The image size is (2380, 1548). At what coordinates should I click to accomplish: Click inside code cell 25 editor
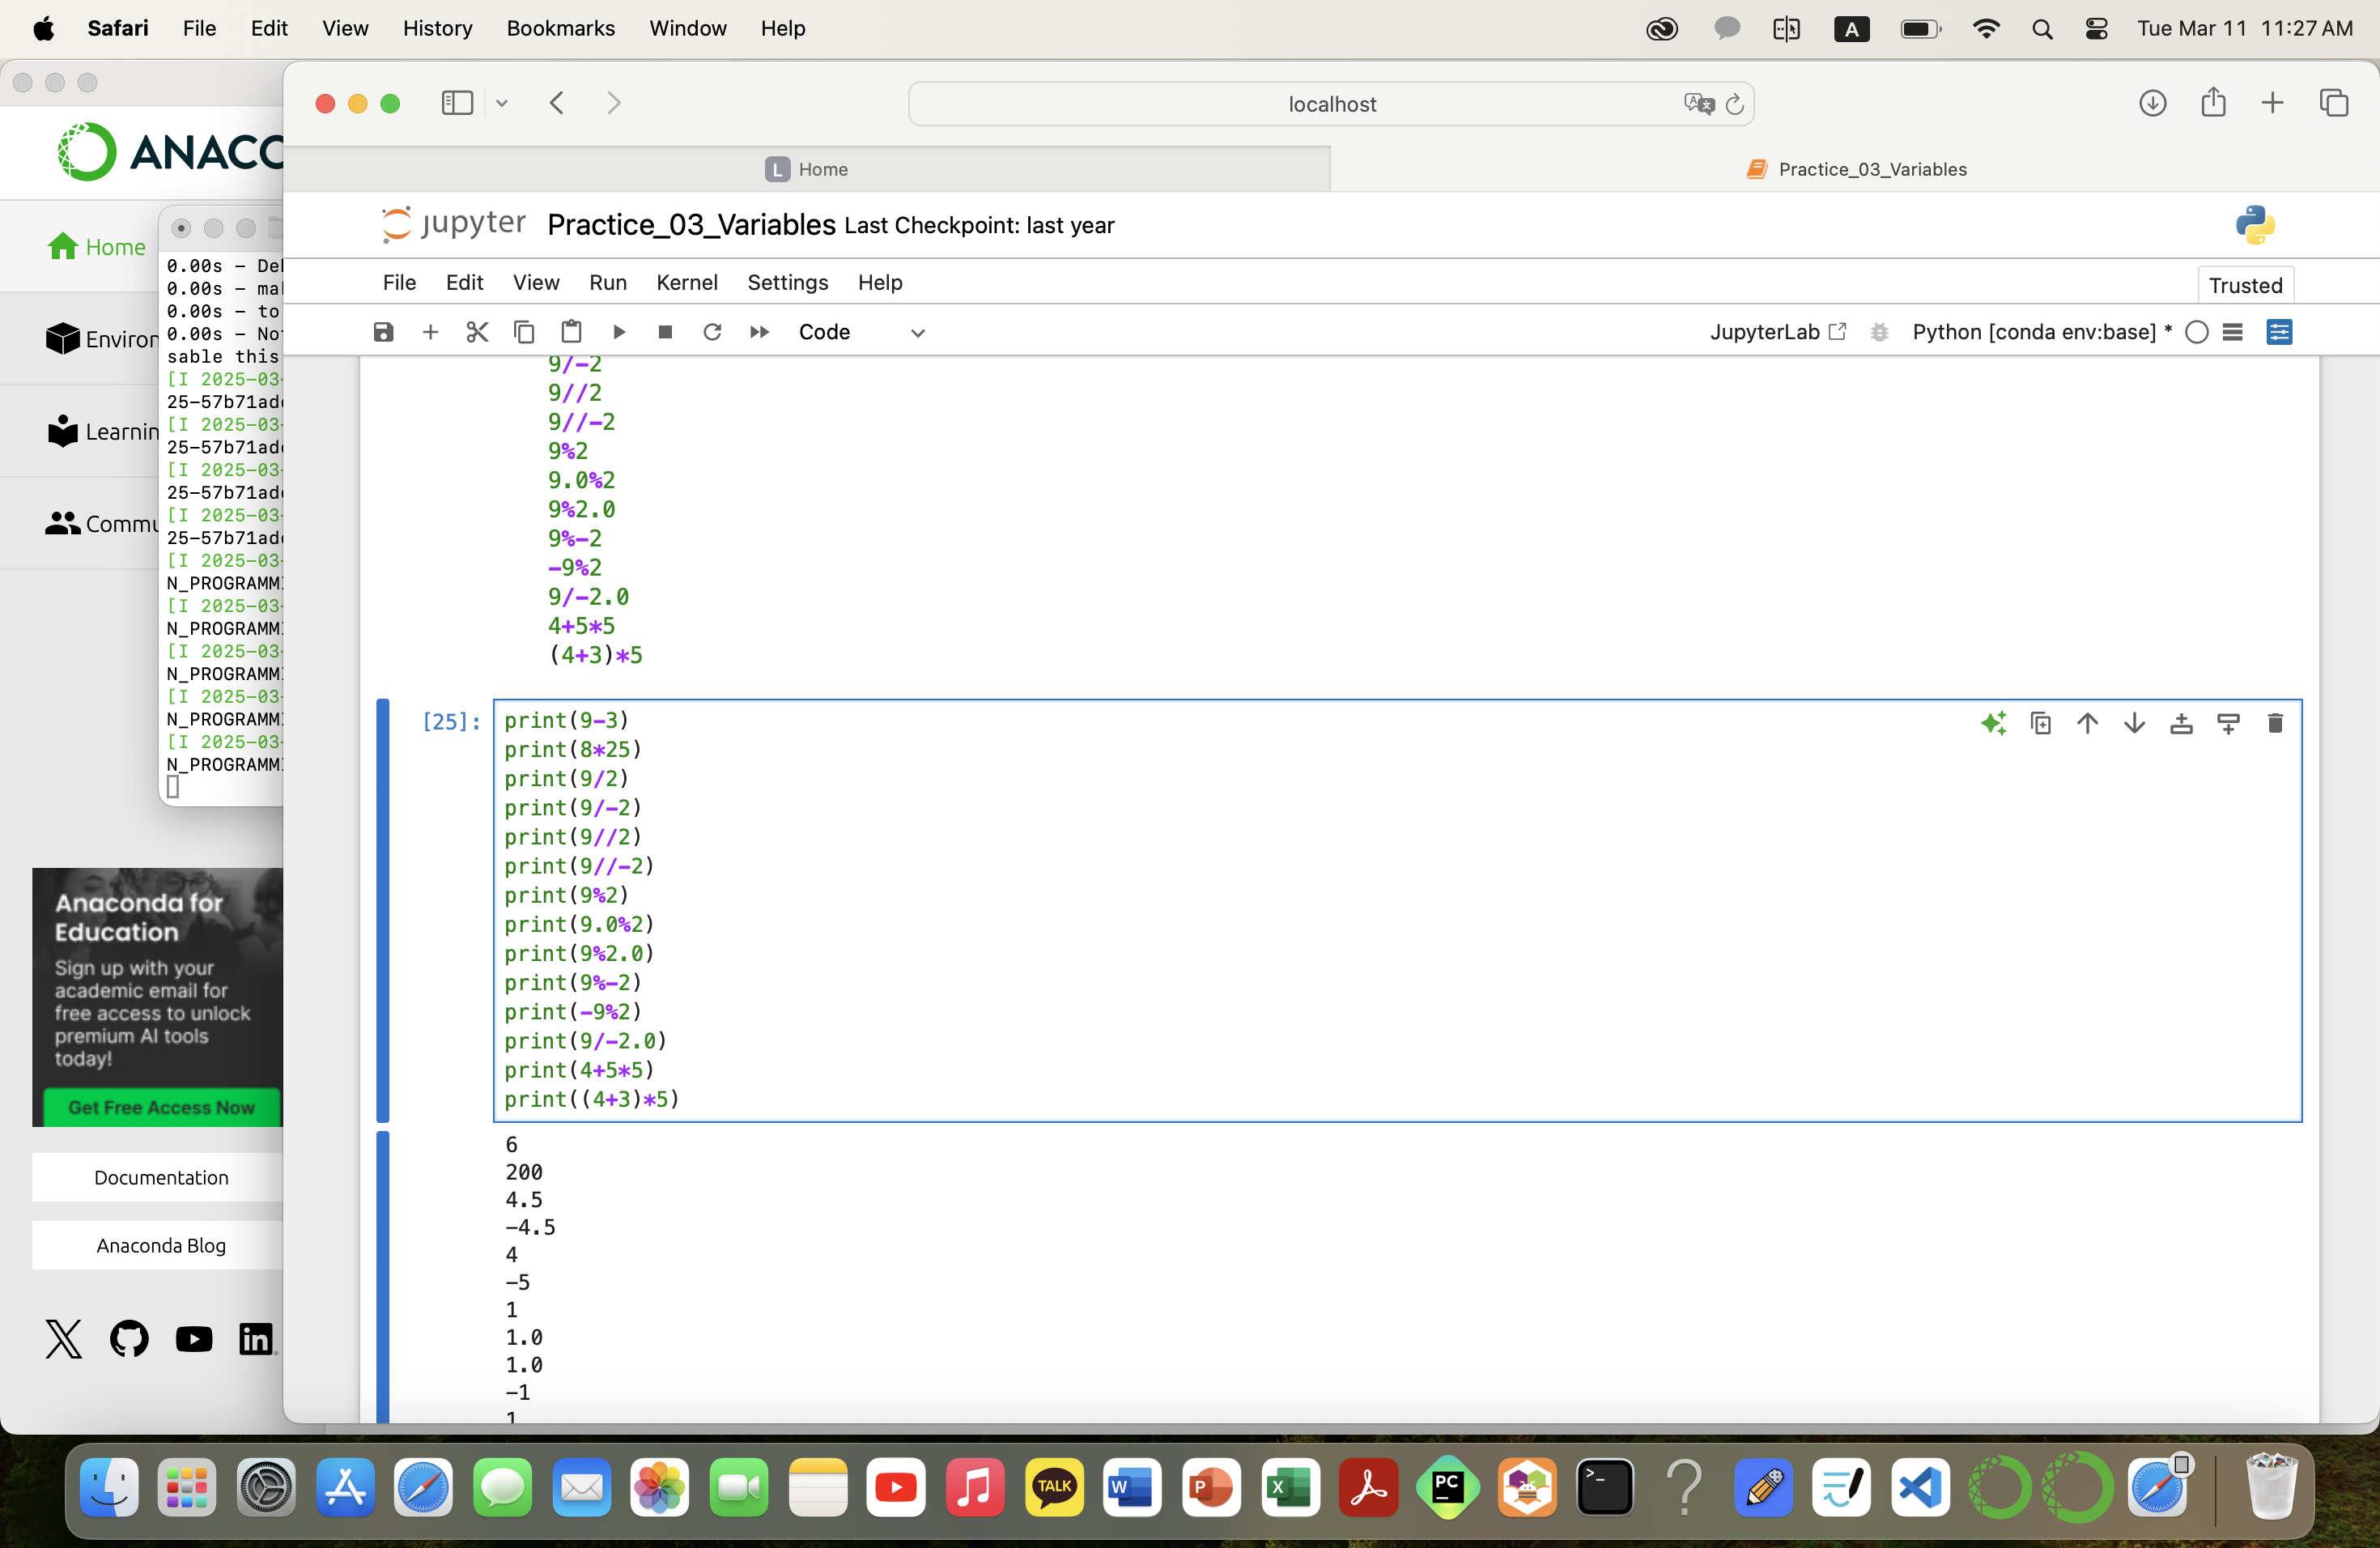[x=1397, y=910]
